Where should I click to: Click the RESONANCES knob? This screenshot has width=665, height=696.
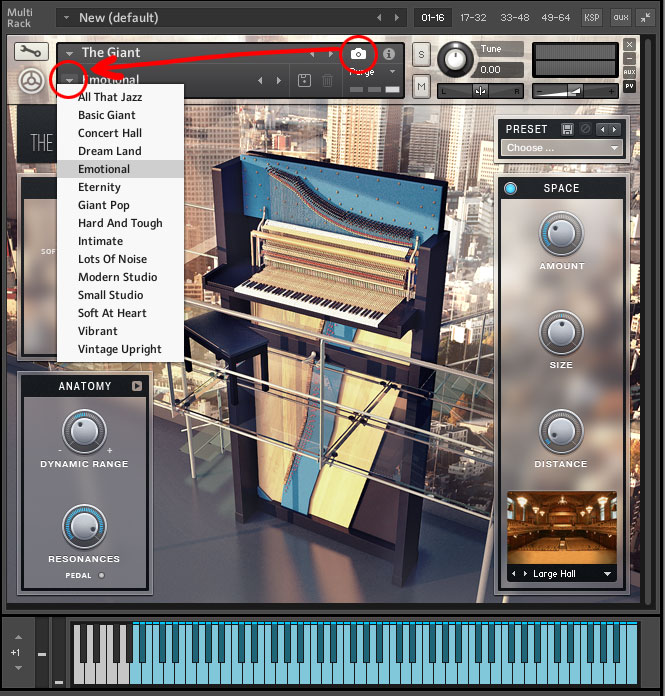coord(84,526)
